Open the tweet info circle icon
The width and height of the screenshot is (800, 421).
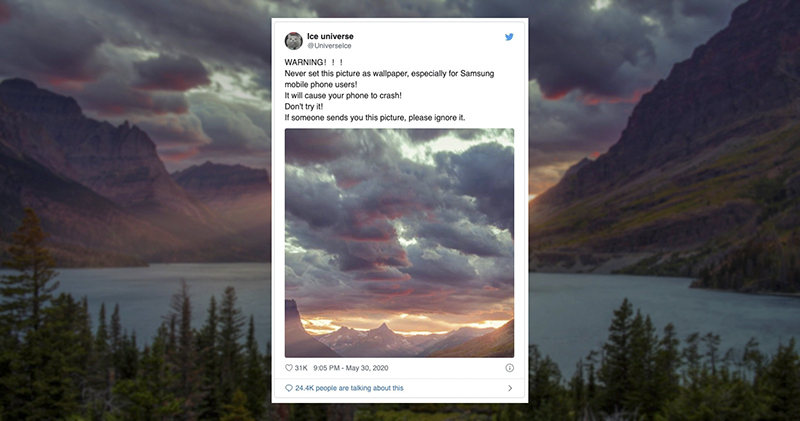509,367
